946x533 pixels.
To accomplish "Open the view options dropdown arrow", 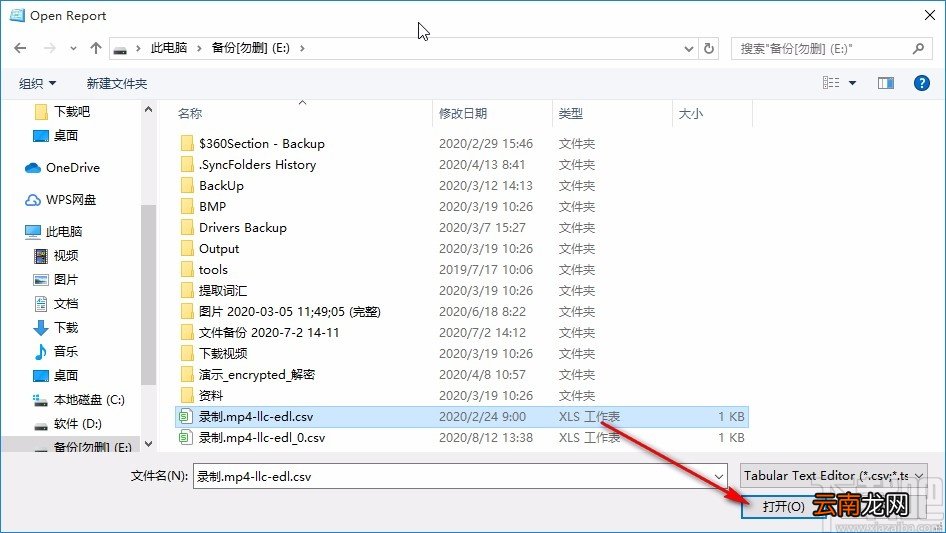I will (852, 83).
